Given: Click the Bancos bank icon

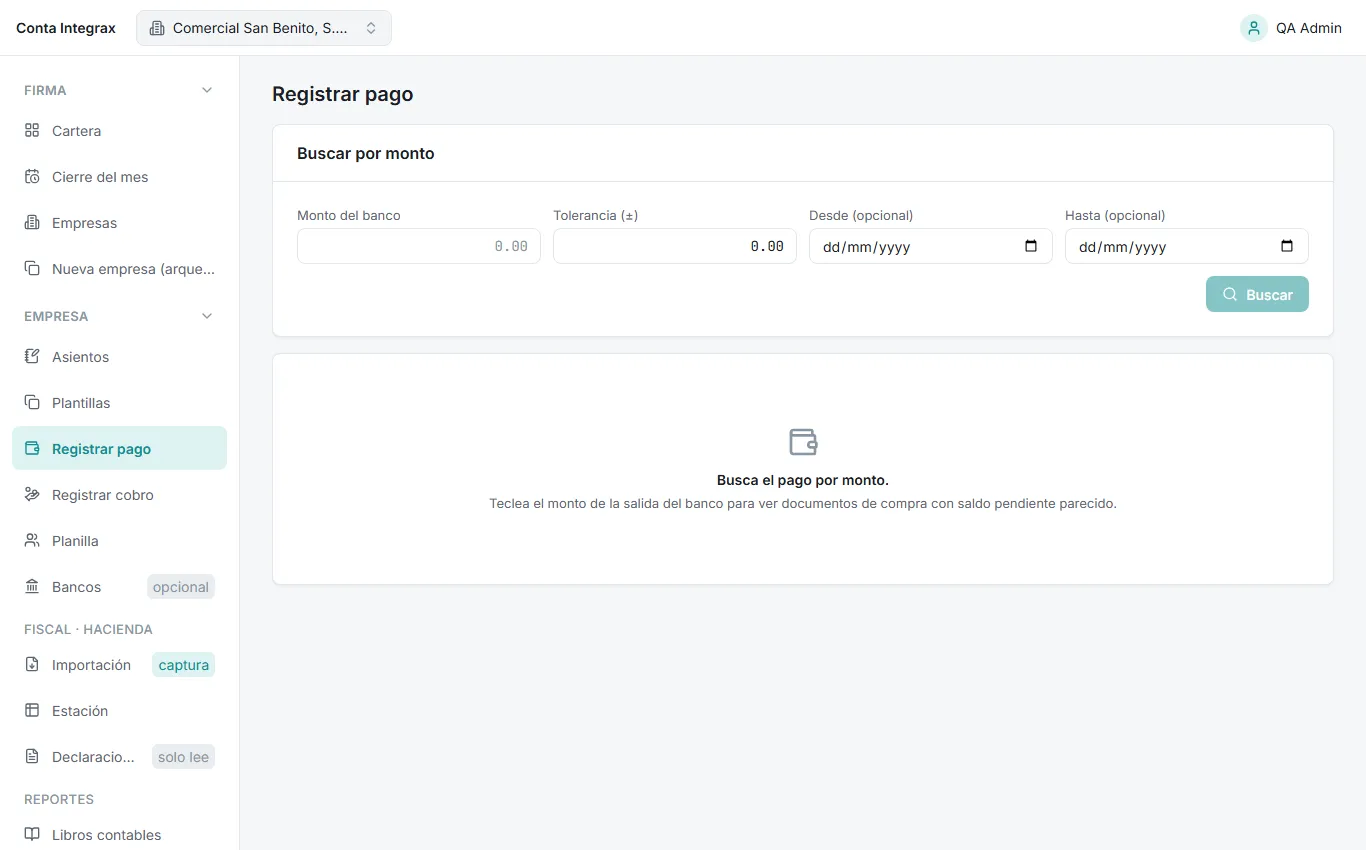Looking at the screenshot, I should (32, 587).
